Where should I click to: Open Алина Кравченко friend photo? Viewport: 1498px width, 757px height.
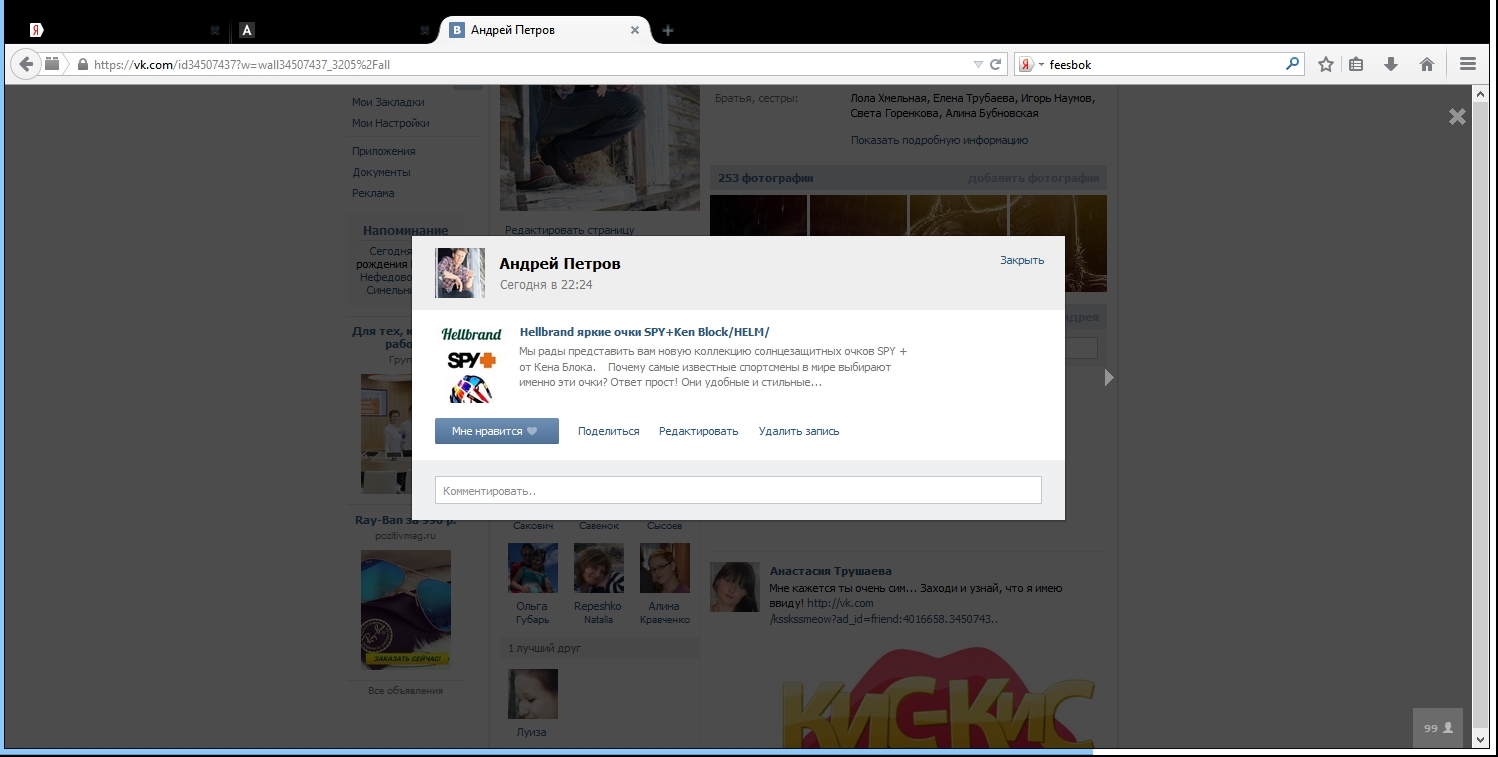coord(665,568)
